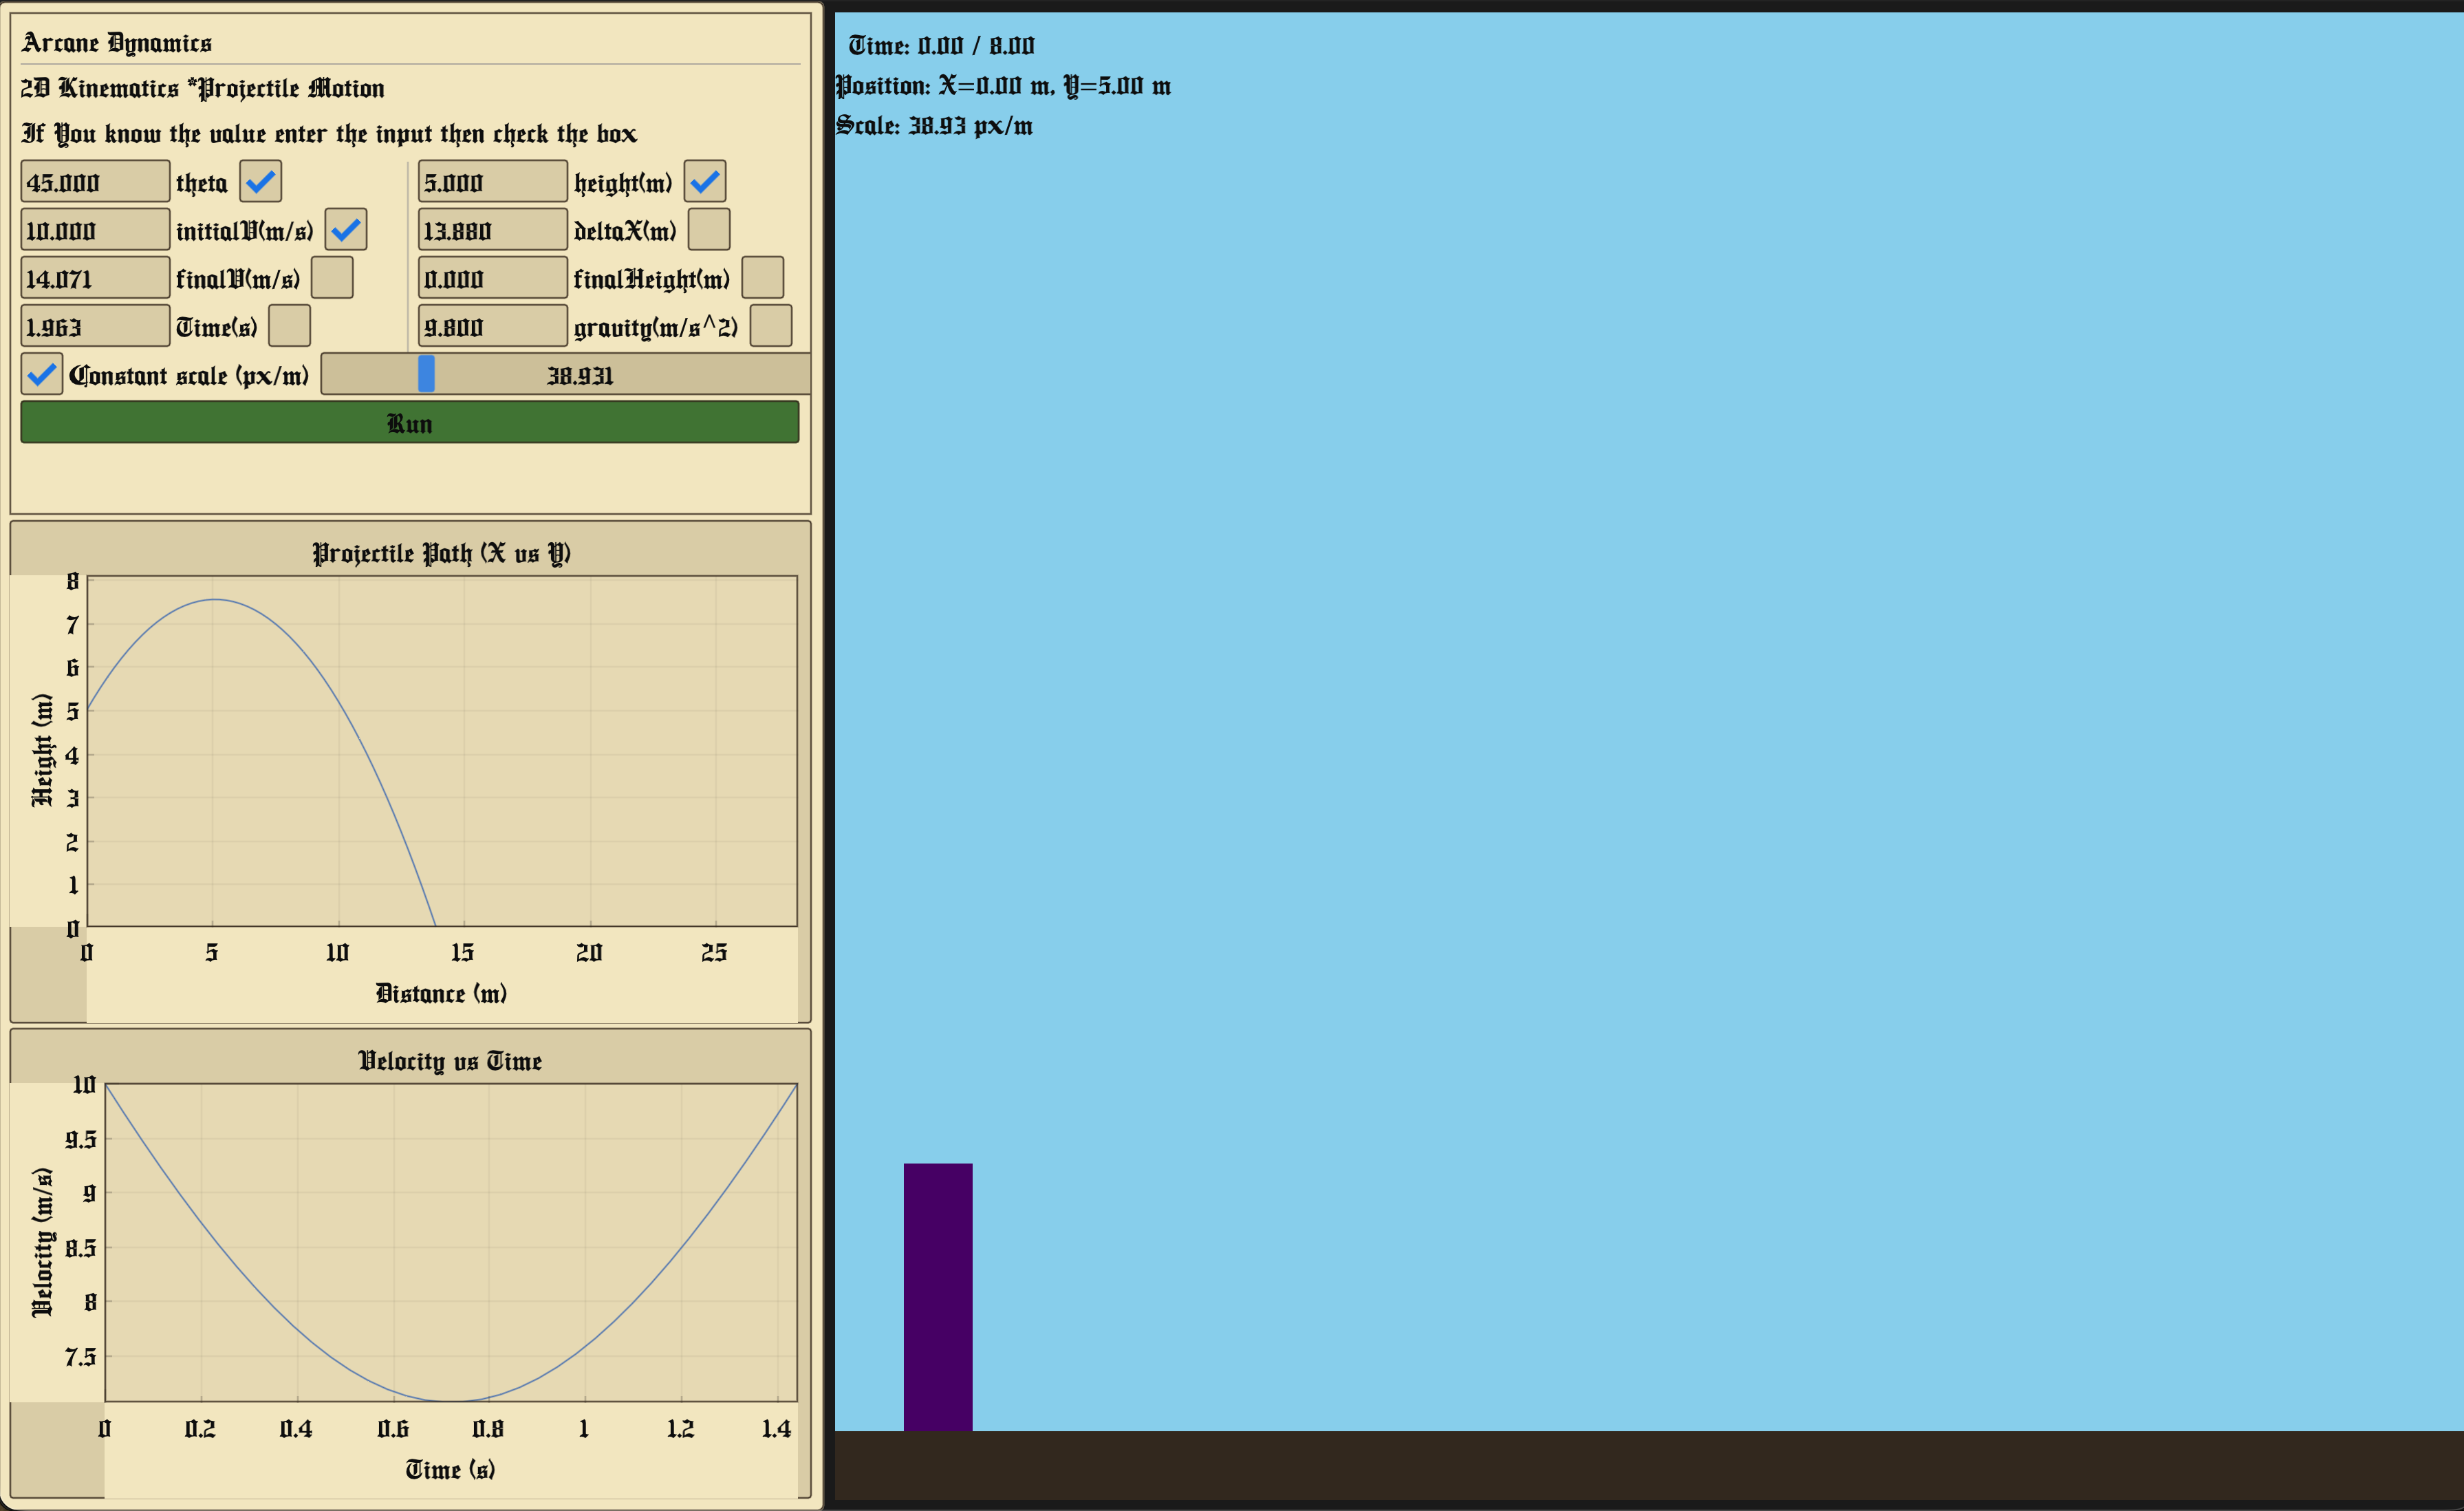Click the deltaX(m) input field
Viewport: 2464px width, 1511px height.
pyautogui.click(x=492, y=230)
